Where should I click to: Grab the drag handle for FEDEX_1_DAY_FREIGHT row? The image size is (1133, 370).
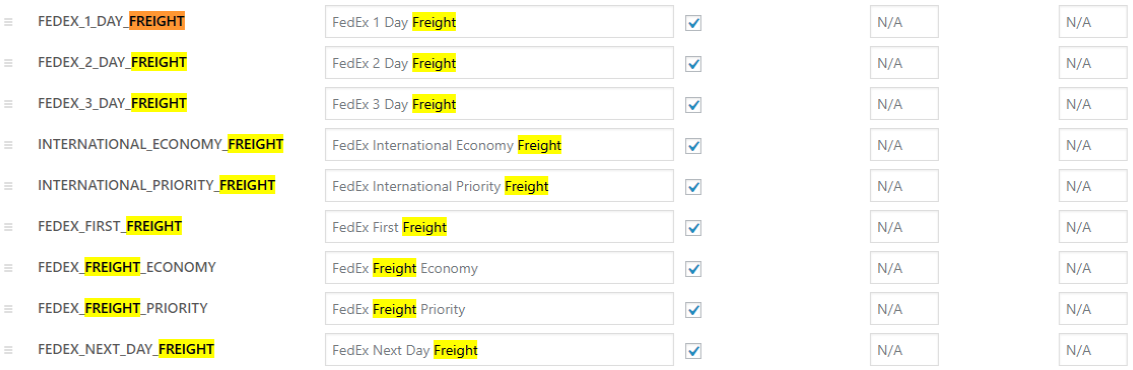pyautogui.click(x=9, y=22)
